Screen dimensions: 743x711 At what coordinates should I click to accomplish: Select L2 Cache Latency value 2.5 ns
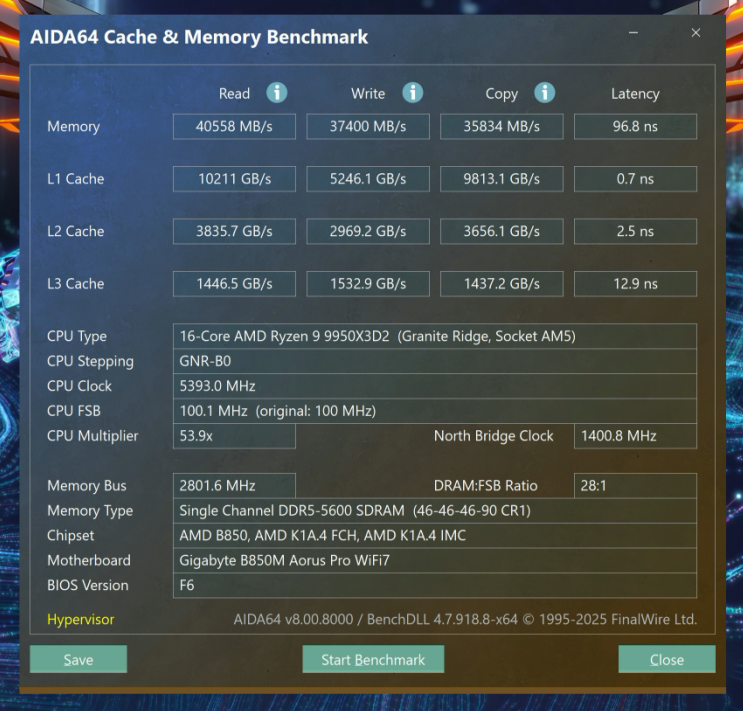coord(635,231)
